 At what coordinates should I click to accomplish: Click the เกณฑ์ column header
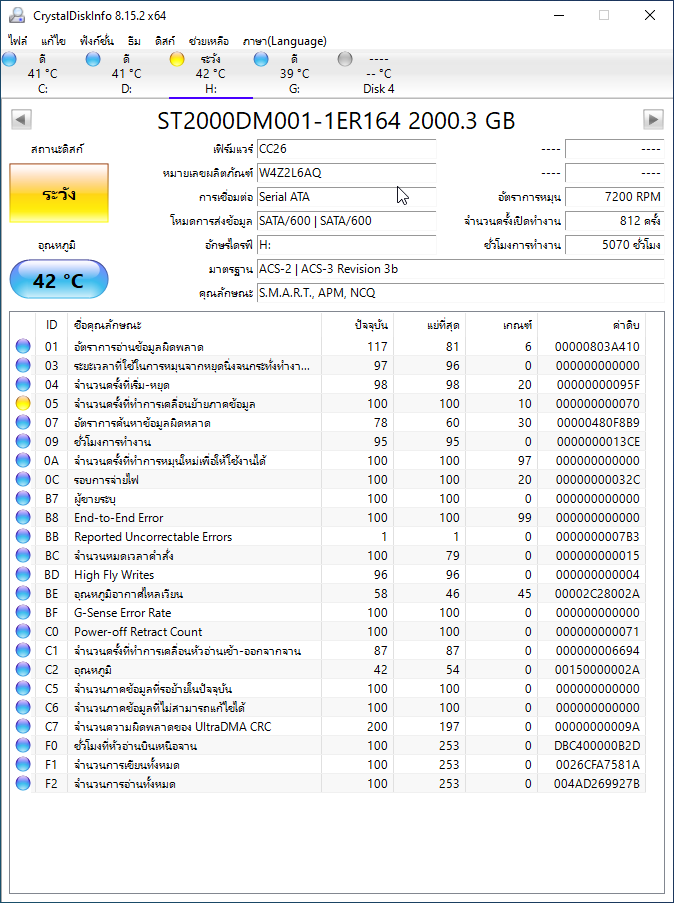tap(501, 325)
